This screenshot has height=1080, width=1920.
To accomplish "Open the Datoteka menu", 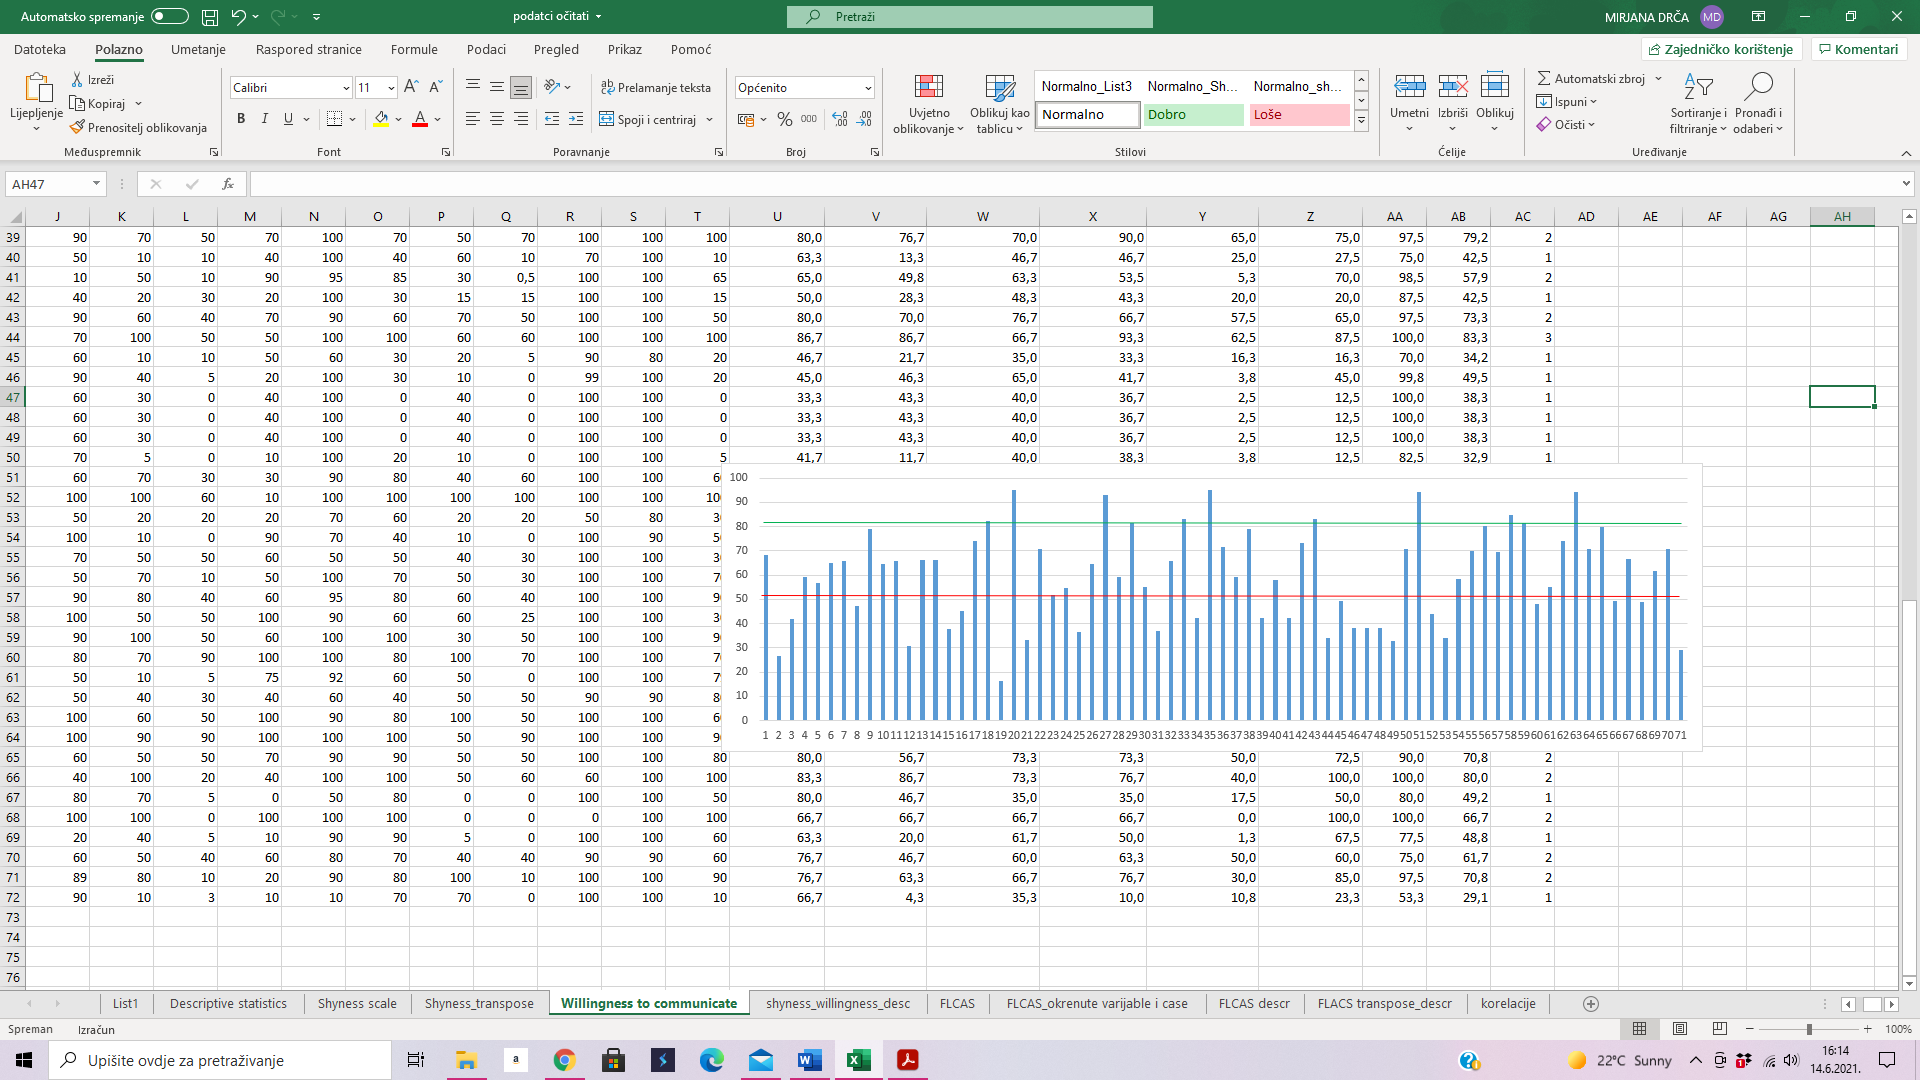I will [40, 49].
